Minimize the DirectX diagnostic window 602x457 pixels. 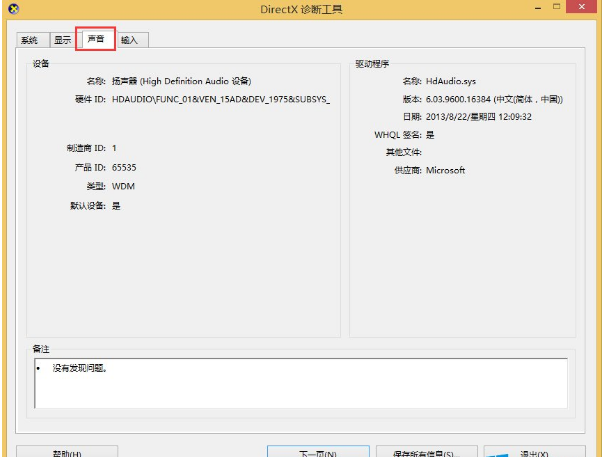coord(538,7)
